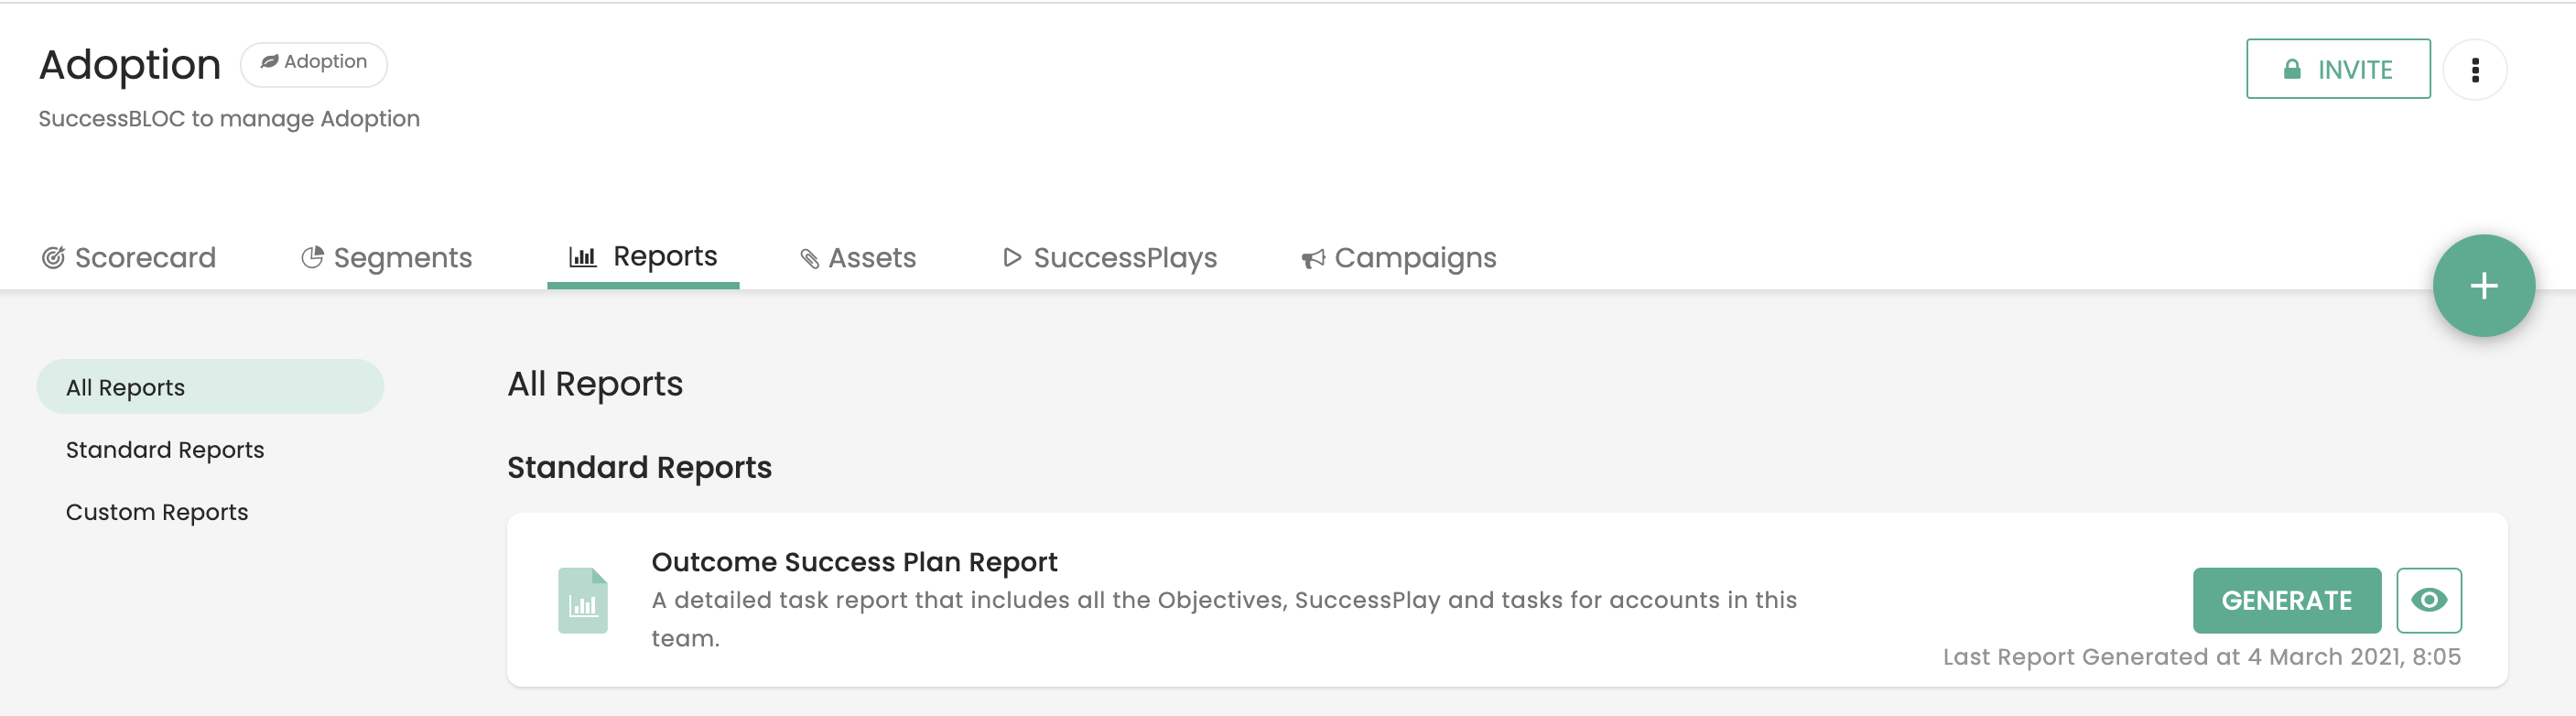2576x716 pixels.
Task: Click the lock icon on Invite button
Action: [2292, 69]
